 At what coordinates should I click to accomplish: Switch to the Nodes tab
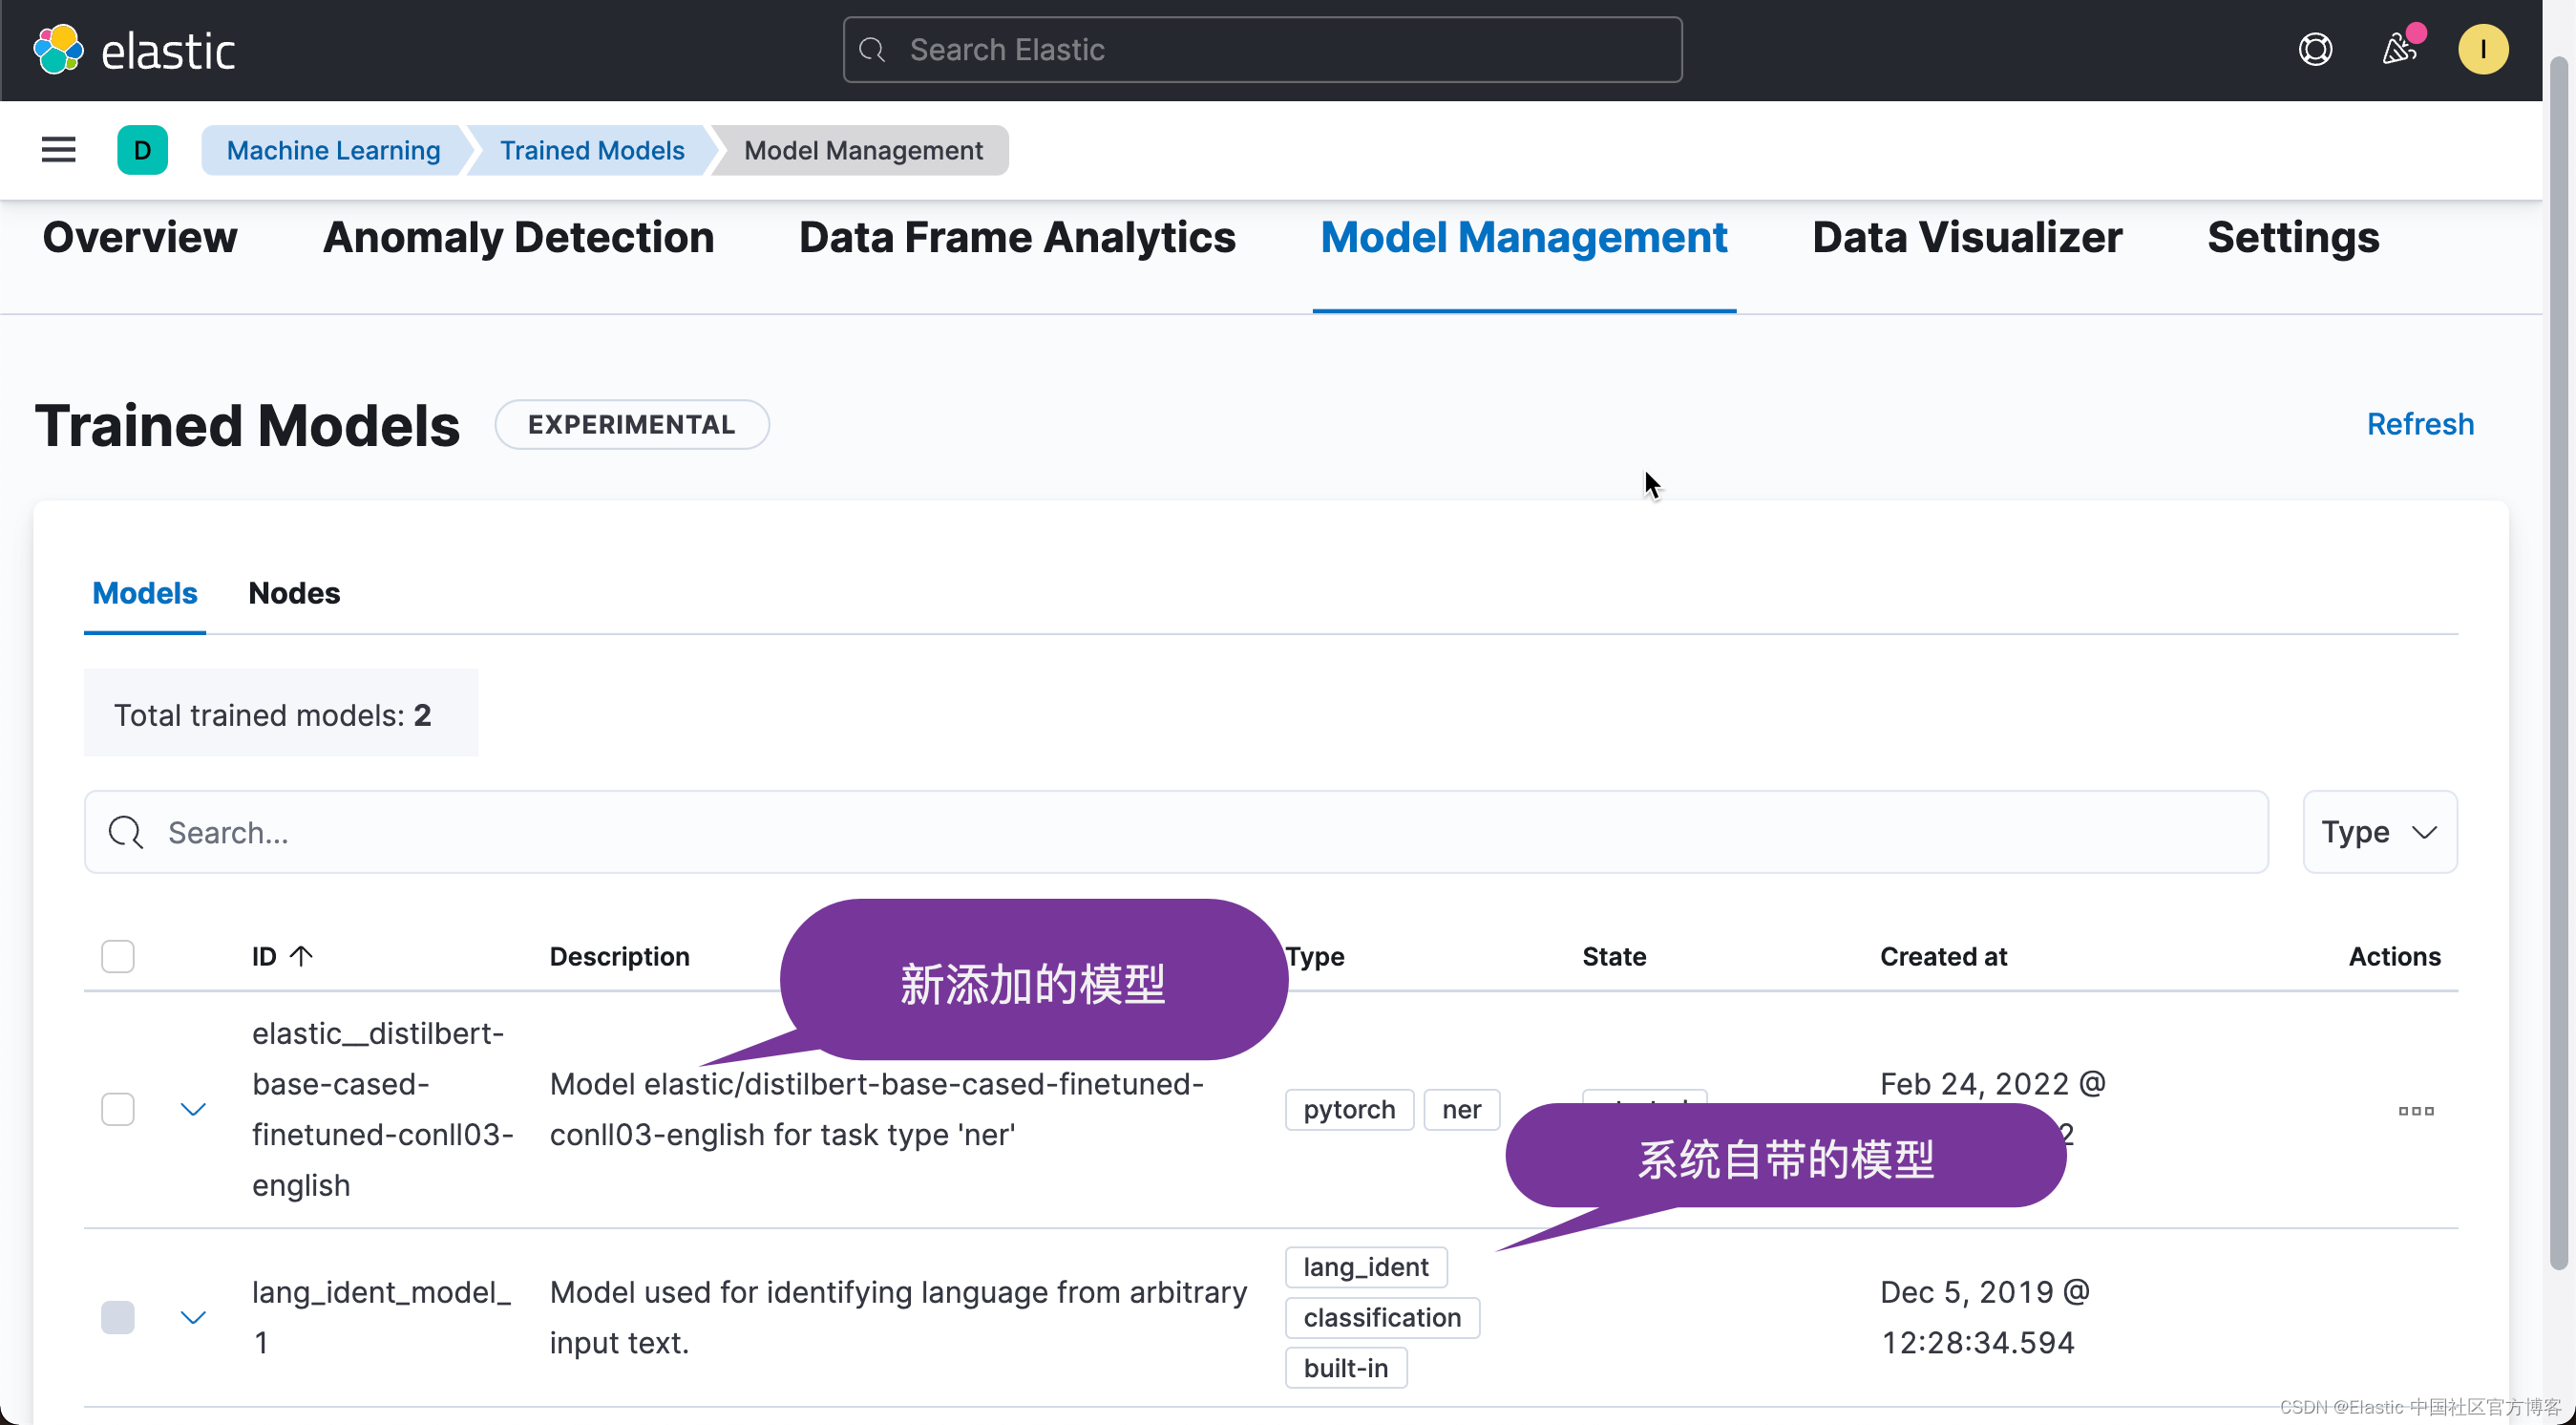pyautogui.click(x=294, y=593)
